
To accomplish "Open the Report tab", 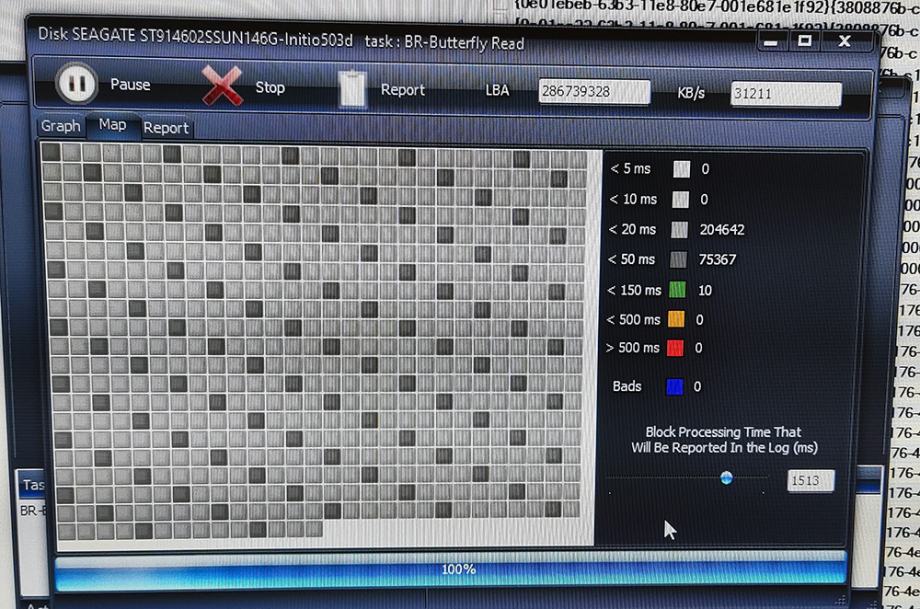I will pos(166,128).
